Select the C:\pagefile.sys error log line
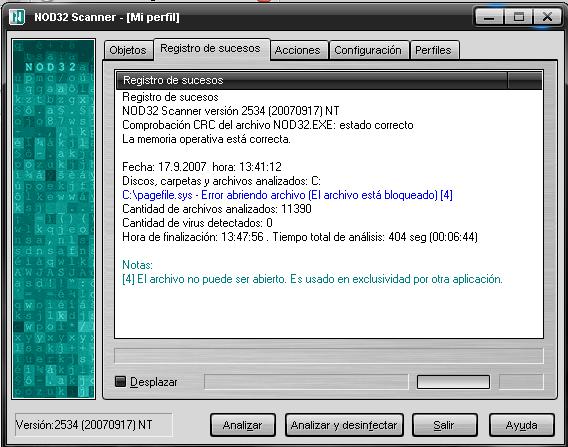This screenshot has height=447, width=568. (x=287, y=195)
